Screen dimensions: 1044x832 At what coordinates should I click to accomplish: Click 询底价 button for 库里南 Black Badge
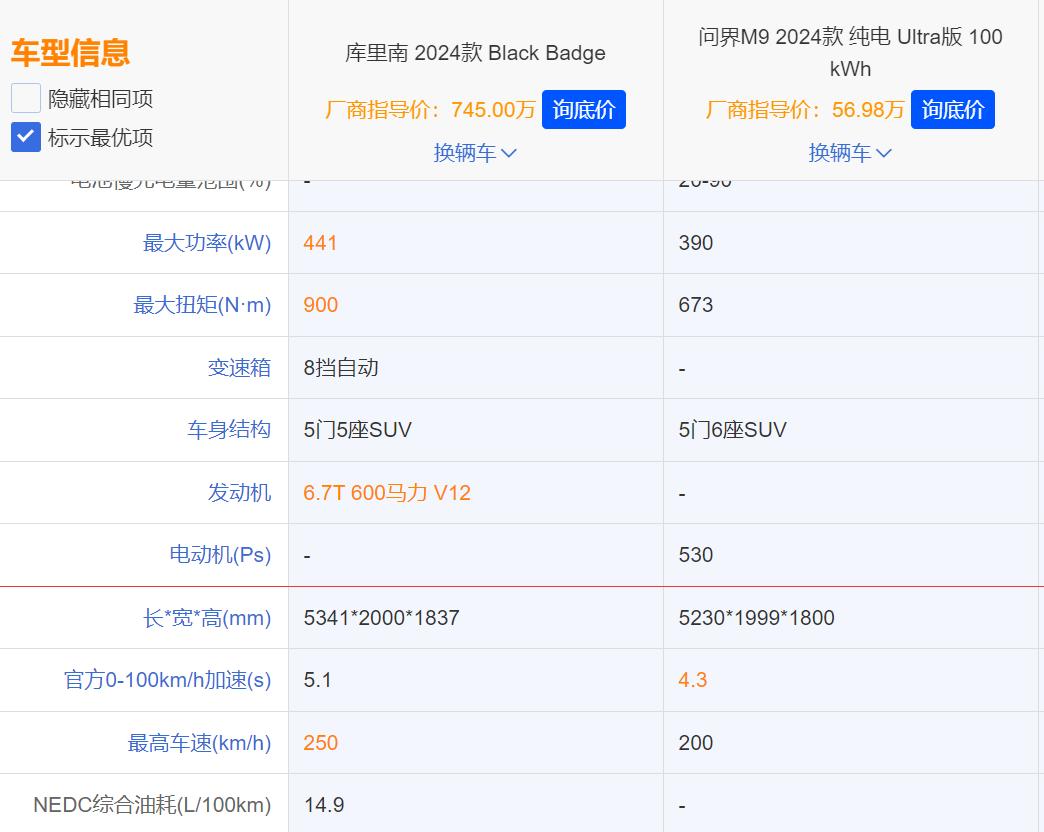point(584,109)
